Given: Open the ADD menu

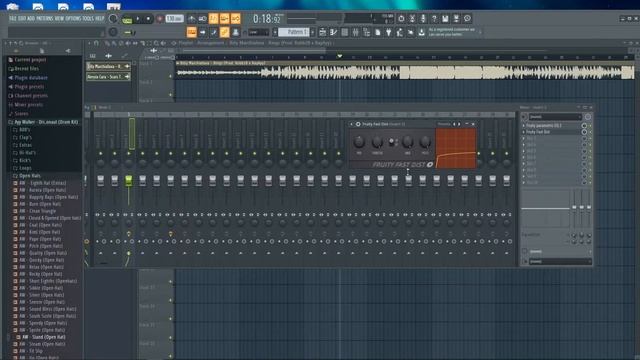Looking at the screenshot, I should (x=31, y=18).
